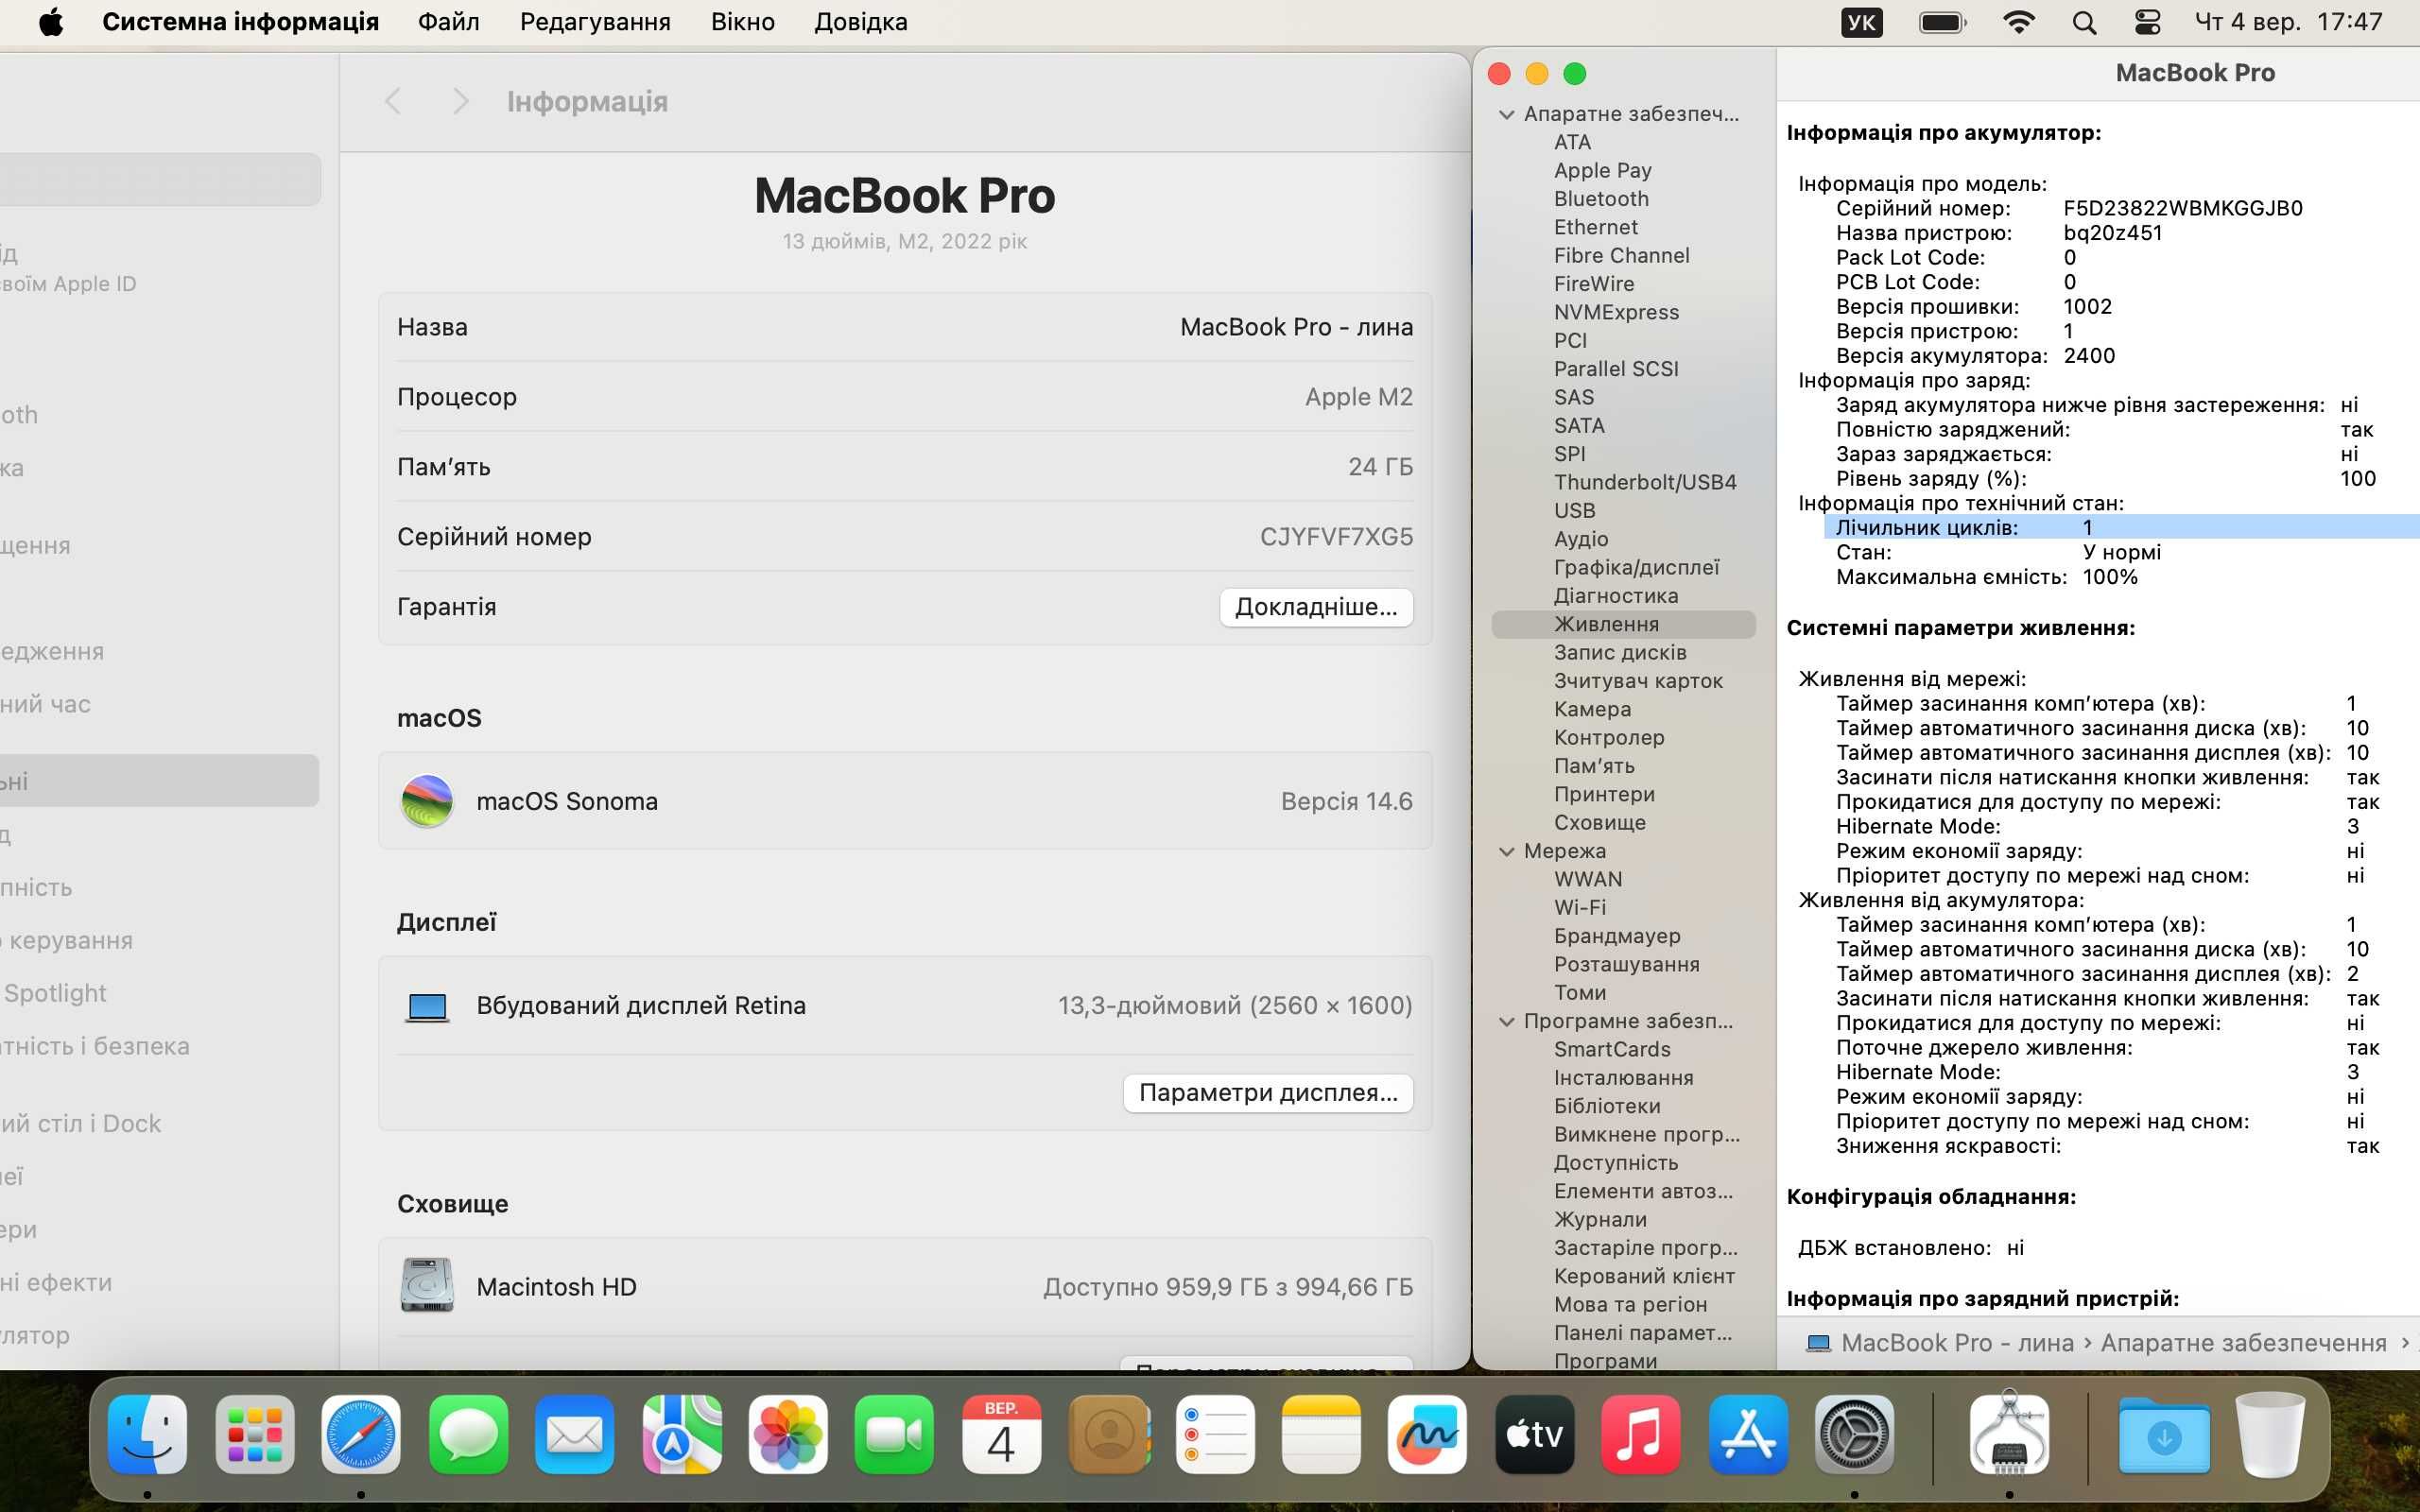The height and width of the screenshot is (1512, 2420).
Task: Open the Вікно menu
Action: 743,22
